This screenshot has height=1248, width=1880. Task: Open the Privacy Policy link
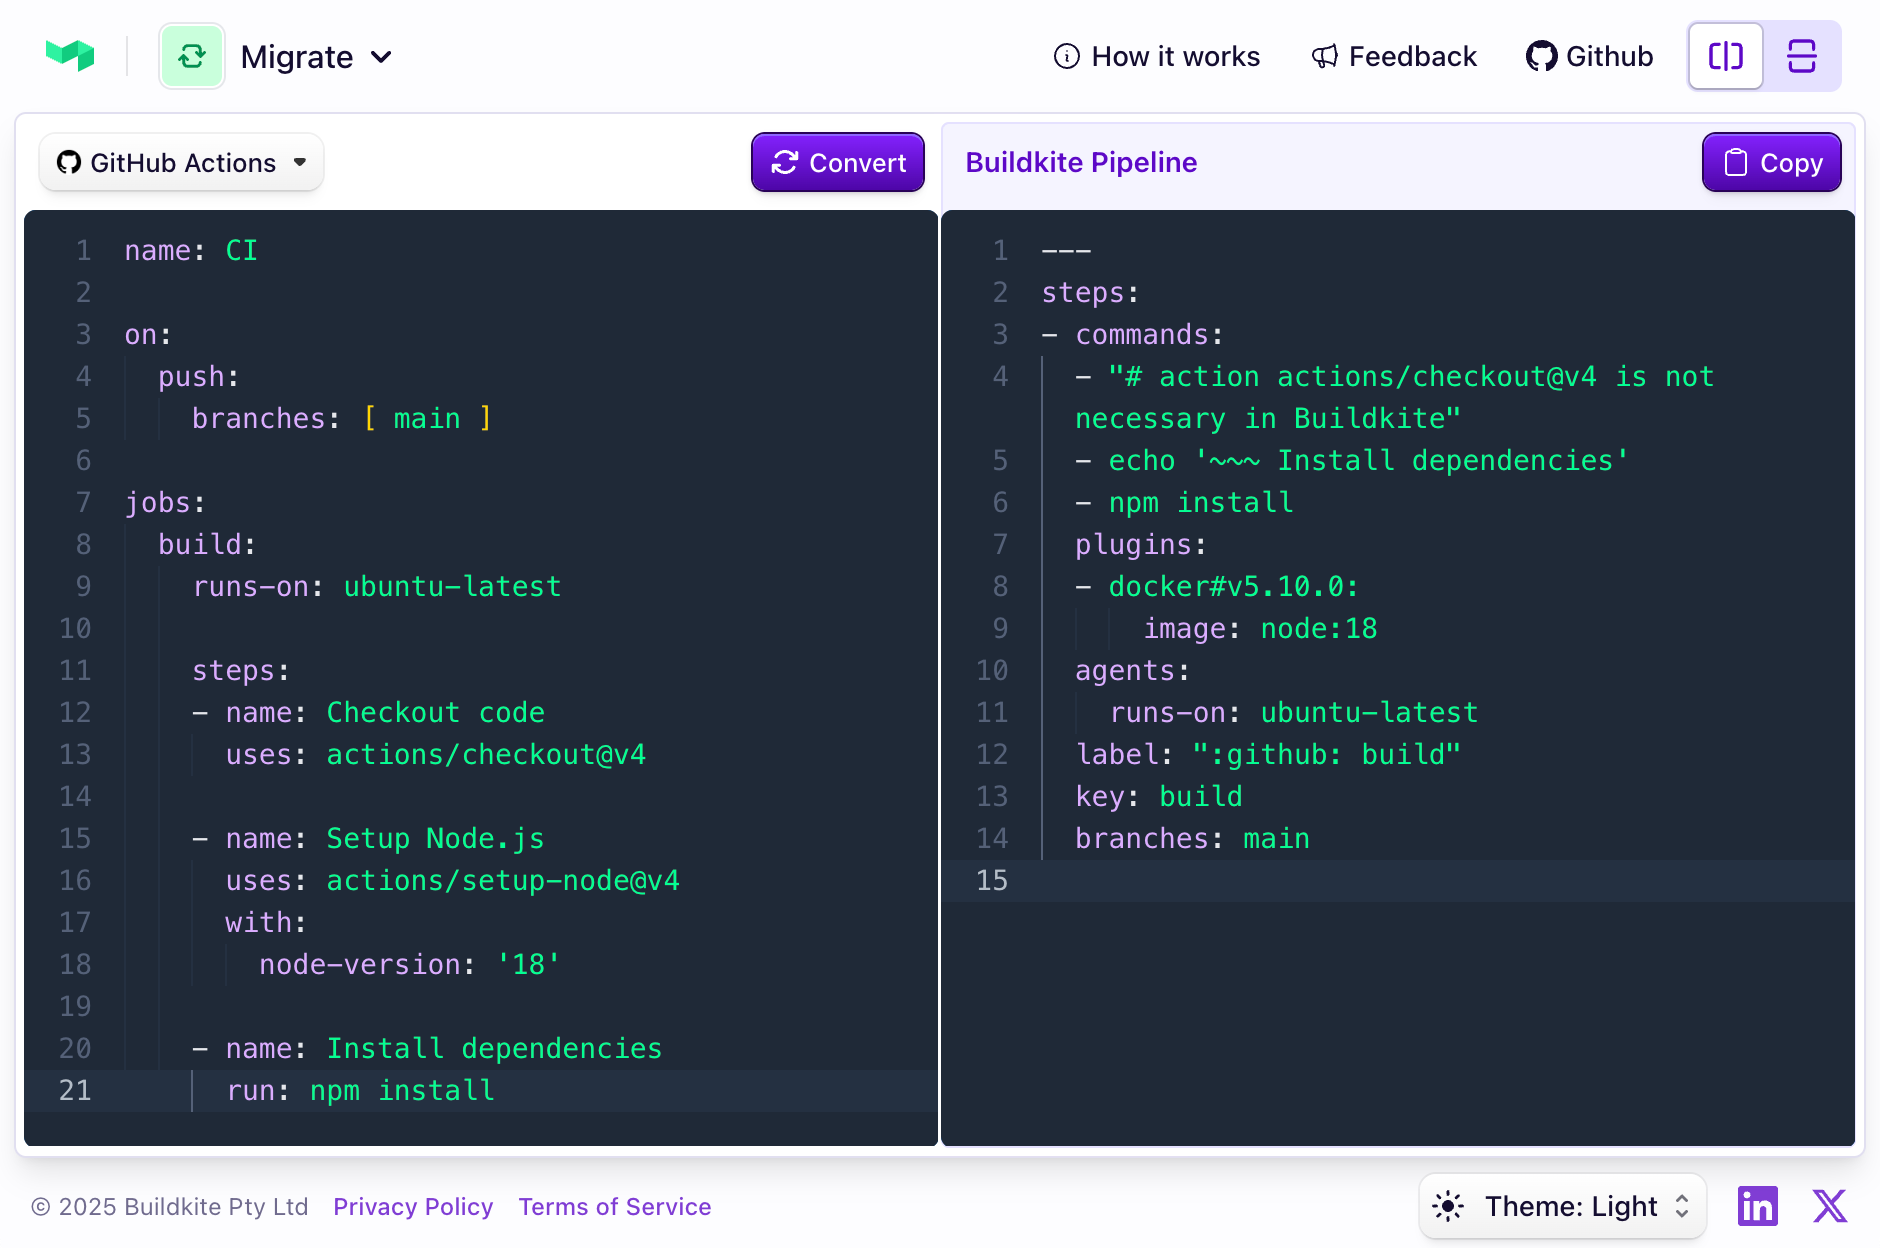click(x=412, y=1206)
